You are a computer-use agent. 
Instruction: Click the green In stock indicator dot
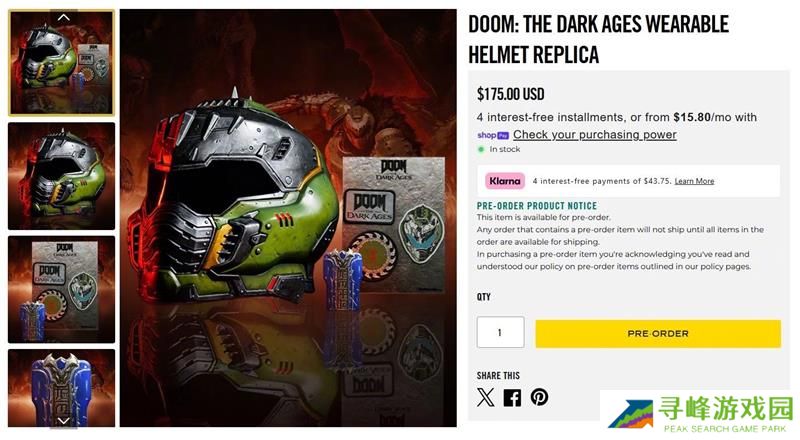tap(481, 150)
